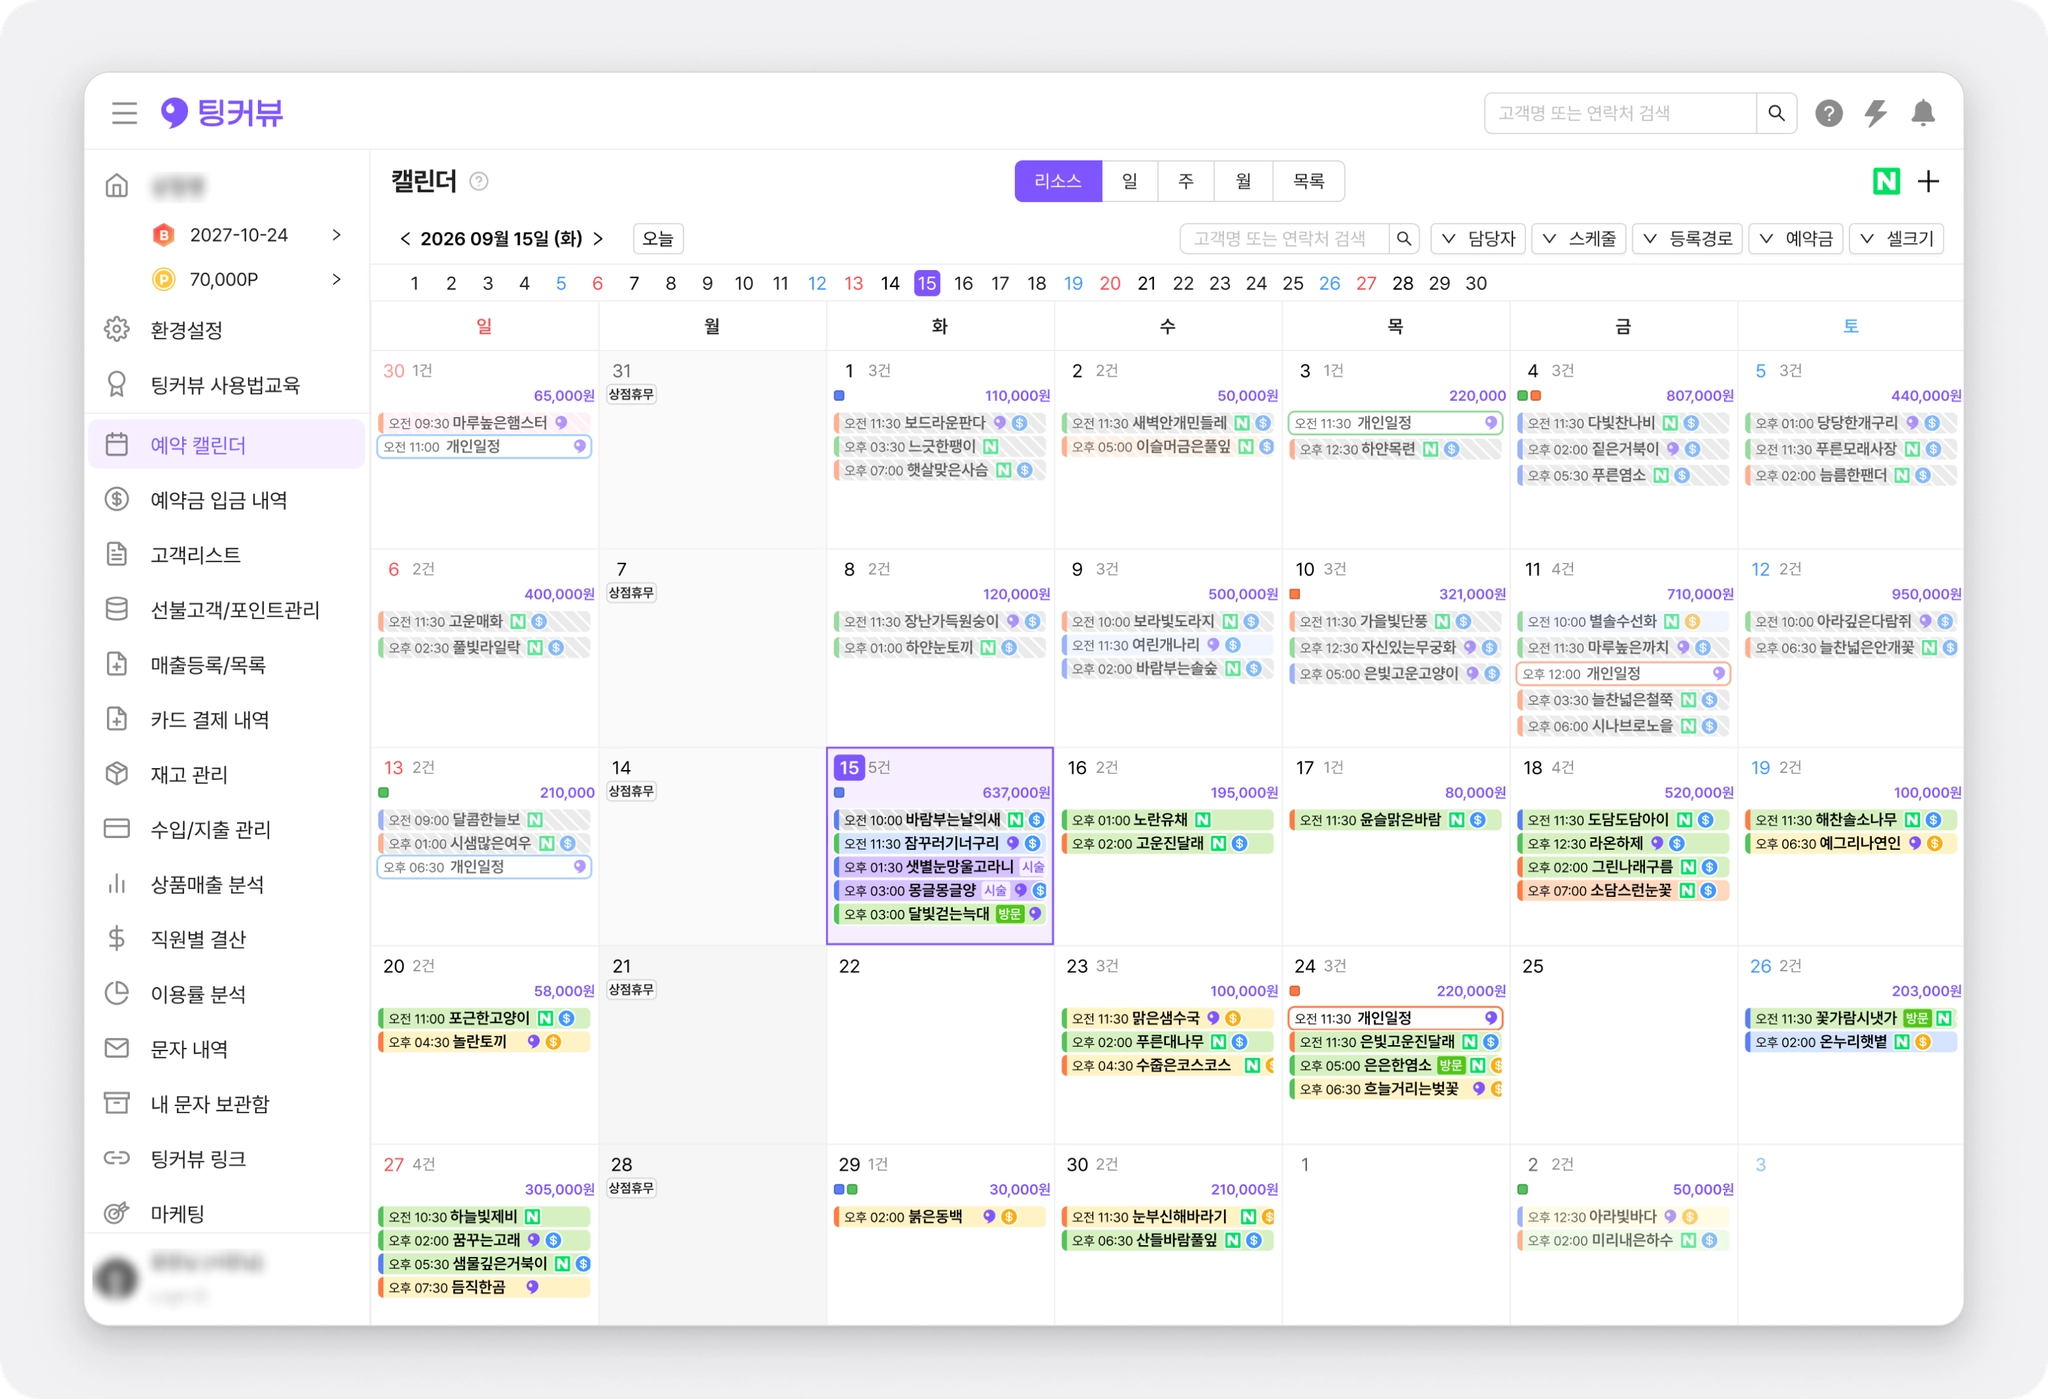2048x1399 pixels.
Task: Expand the 등록경로 filter dropdown
Action: (1688, 239)
